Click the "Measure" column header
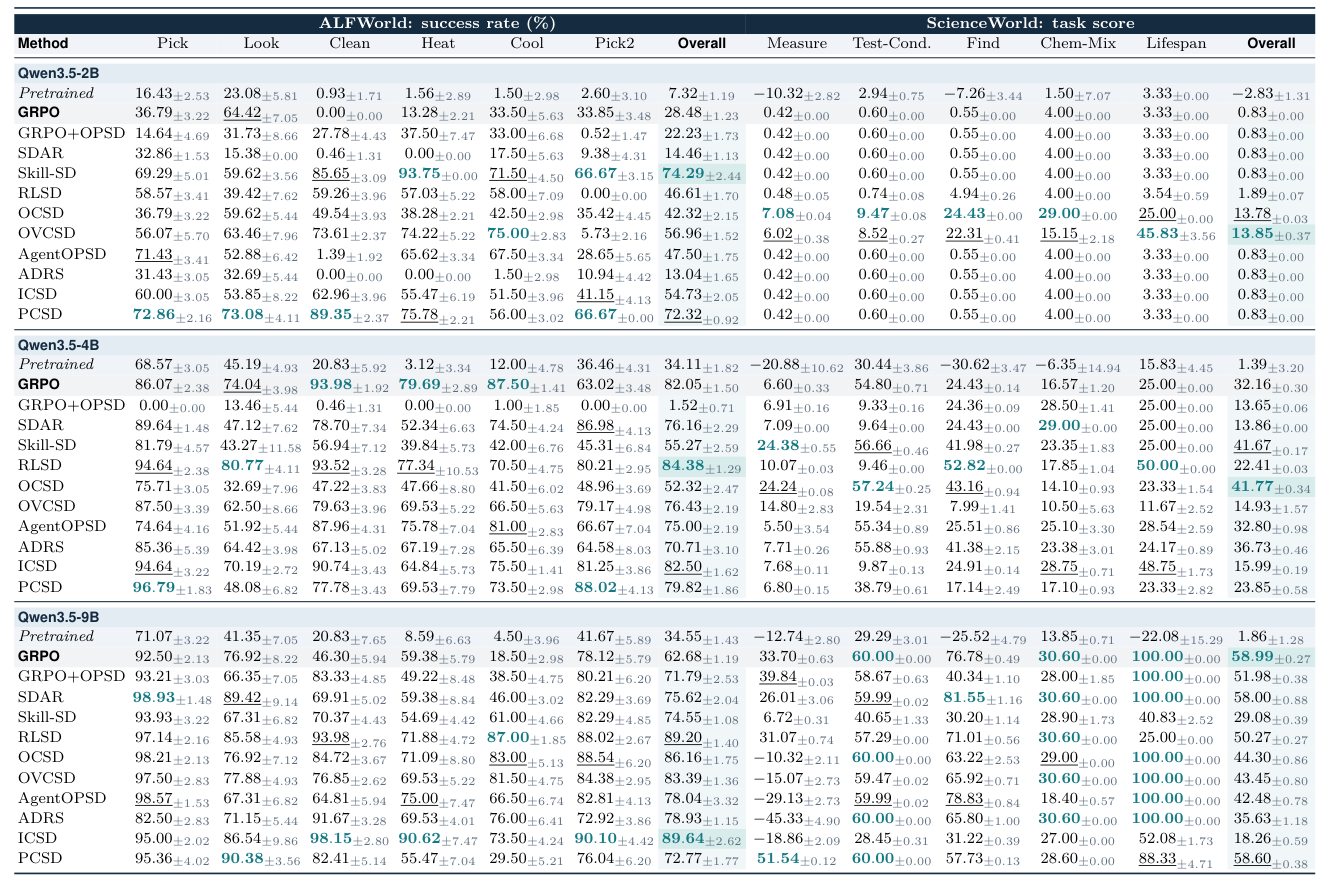1330x884 pixels. pos(797,43)
